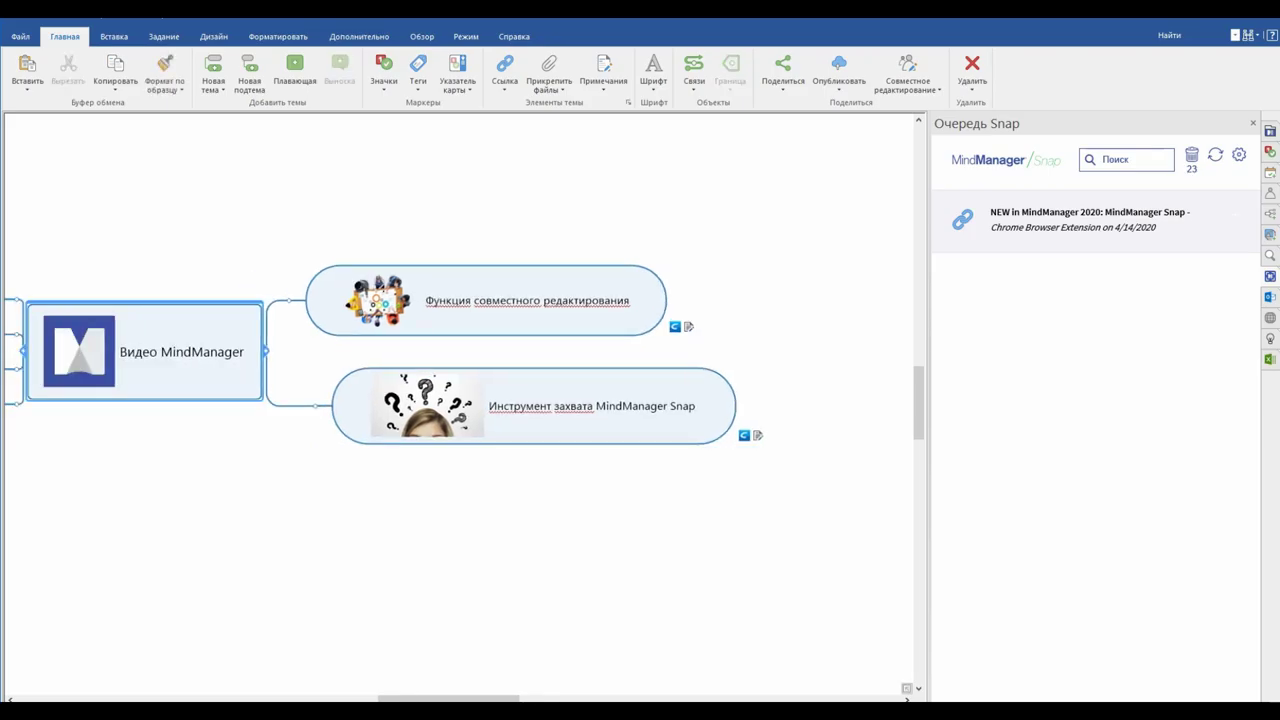This screenshot has height=720, width=1280.
Task: Open the Файл menu tab
Action: click(x=20, y=36)
